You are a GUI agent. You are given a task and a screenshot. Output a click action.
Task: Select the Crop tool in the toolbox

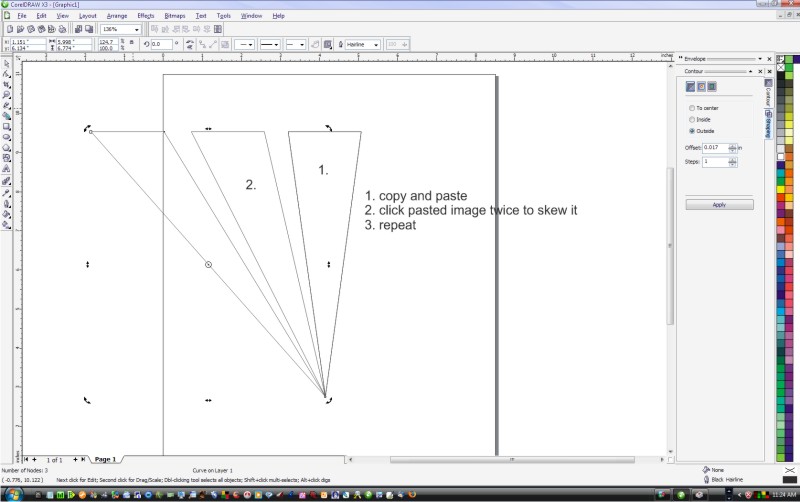coord(6,85)
